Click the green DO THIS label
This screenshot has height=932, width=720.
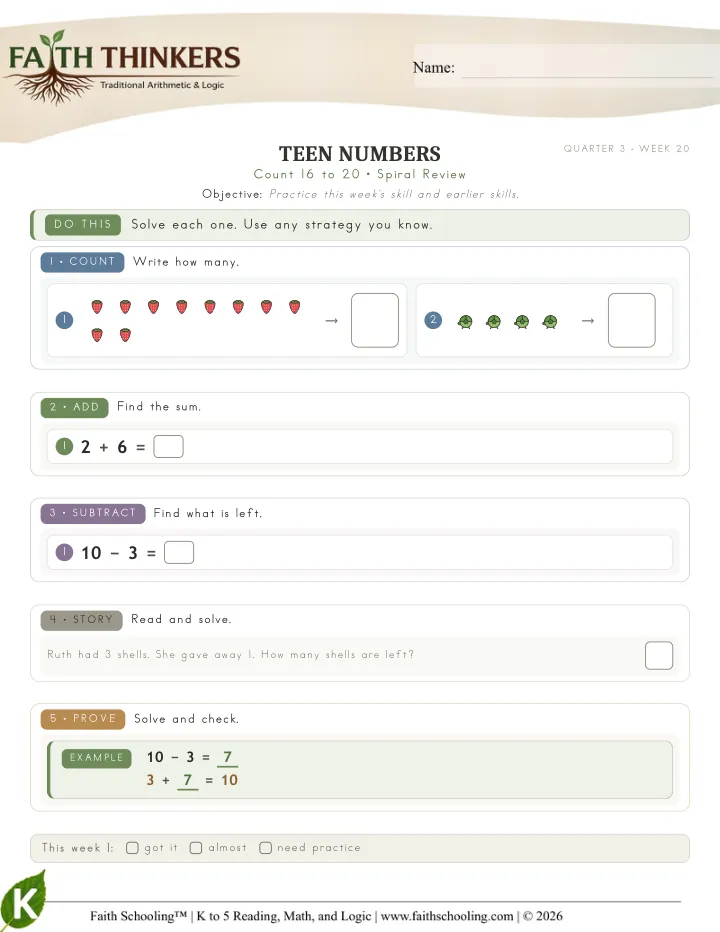tap(83, 225)
